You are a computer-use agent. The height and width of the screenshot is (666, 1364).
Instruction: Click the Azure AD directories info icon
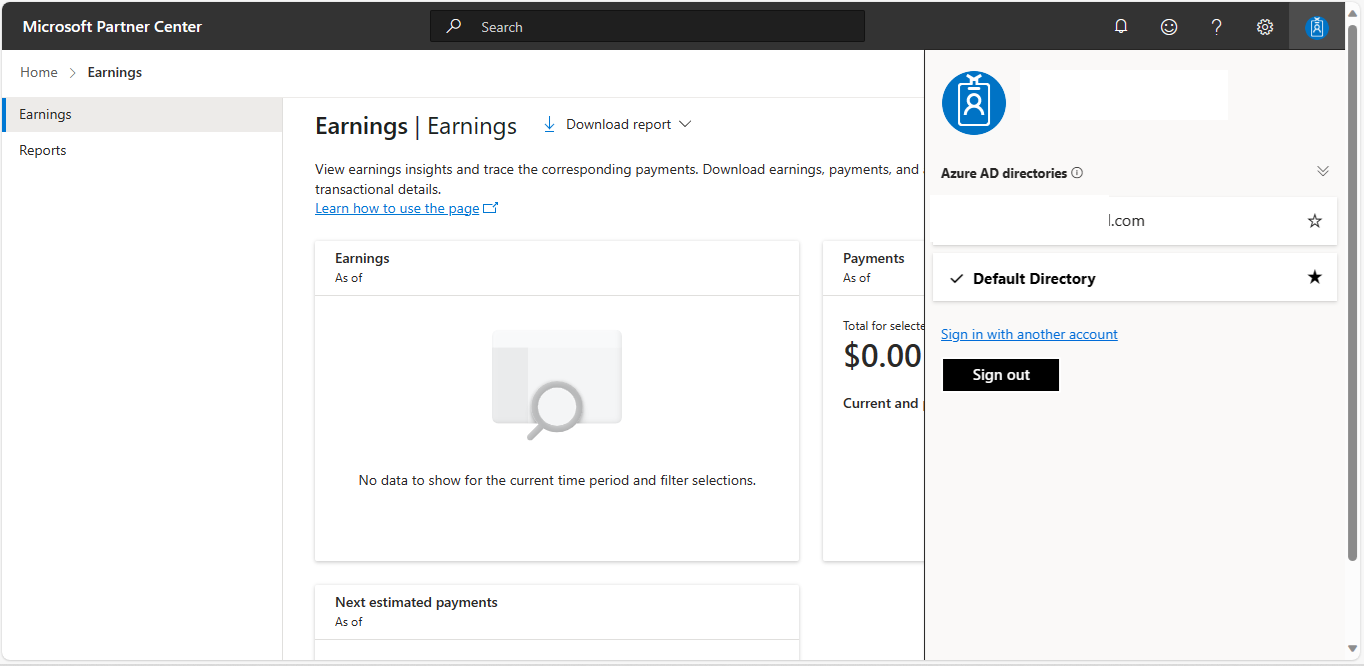(1077, 173)
